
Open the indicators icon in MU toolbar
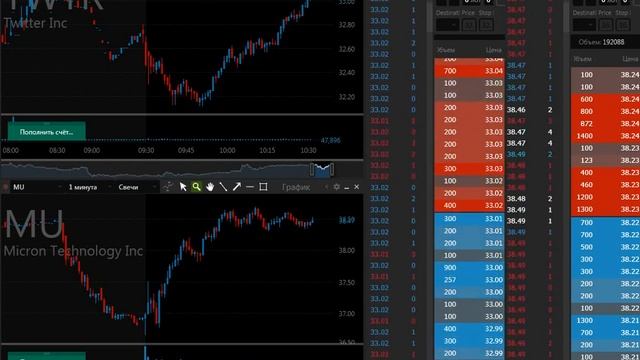[x=168, y=187]
